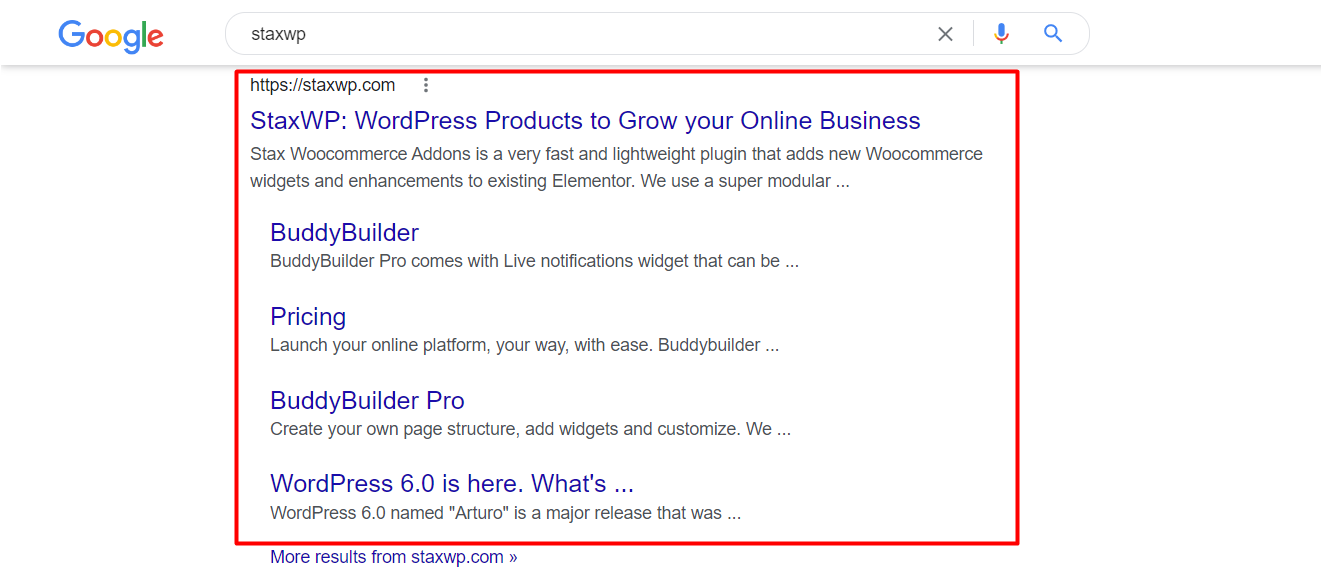Click the BuddyBuilder Pro snippet text
The height and width of the screenshot is (585, 1321).
[x=530, y=429]
